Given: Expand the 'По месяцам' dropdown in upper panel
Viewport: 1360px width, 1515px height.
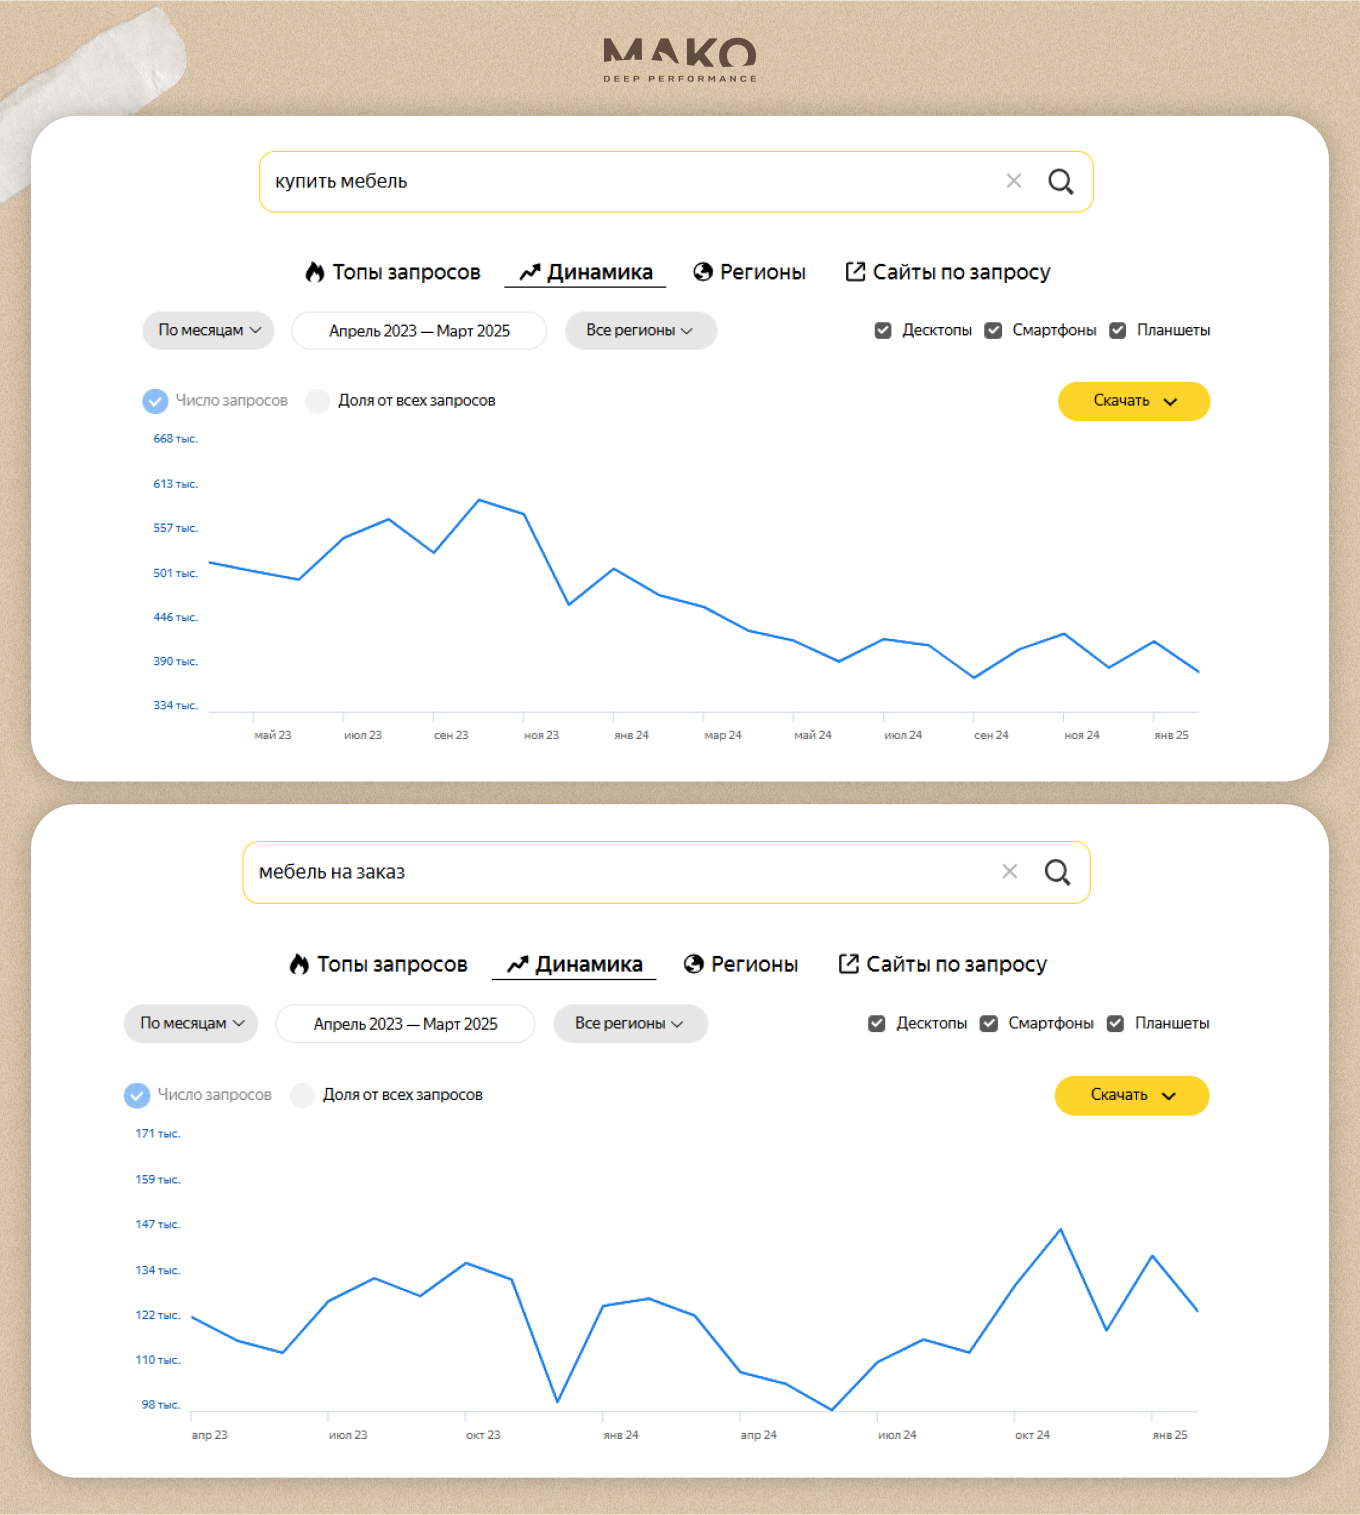Looking at the screenshot, I should (x=208, y=331).
